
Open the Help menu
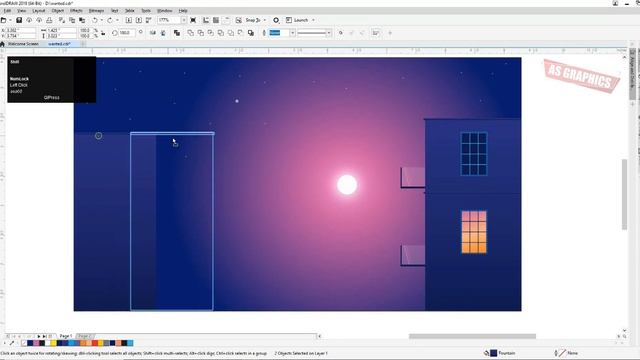[183, 11]
